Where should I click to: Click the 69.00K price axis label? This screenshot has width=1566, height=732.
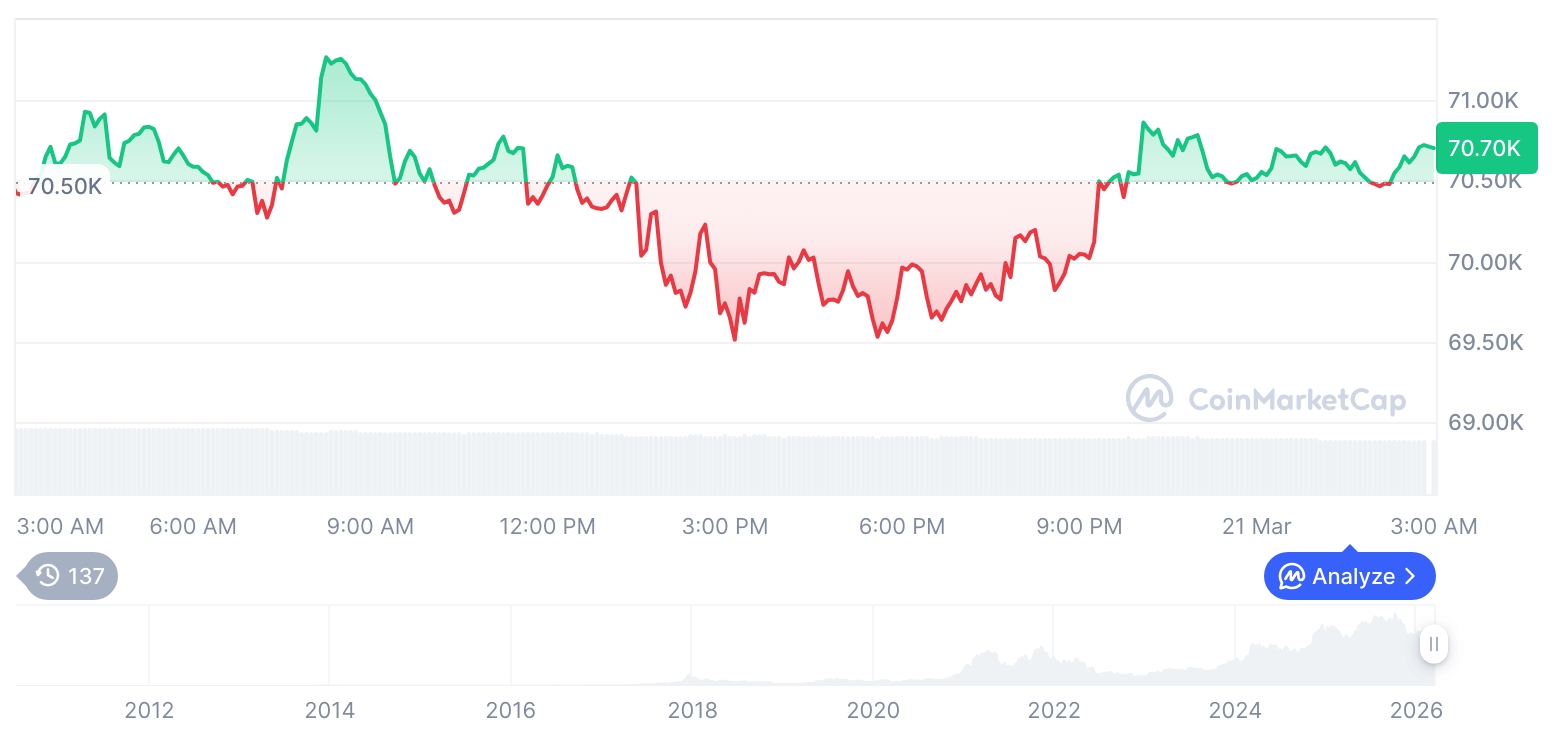1485,422
